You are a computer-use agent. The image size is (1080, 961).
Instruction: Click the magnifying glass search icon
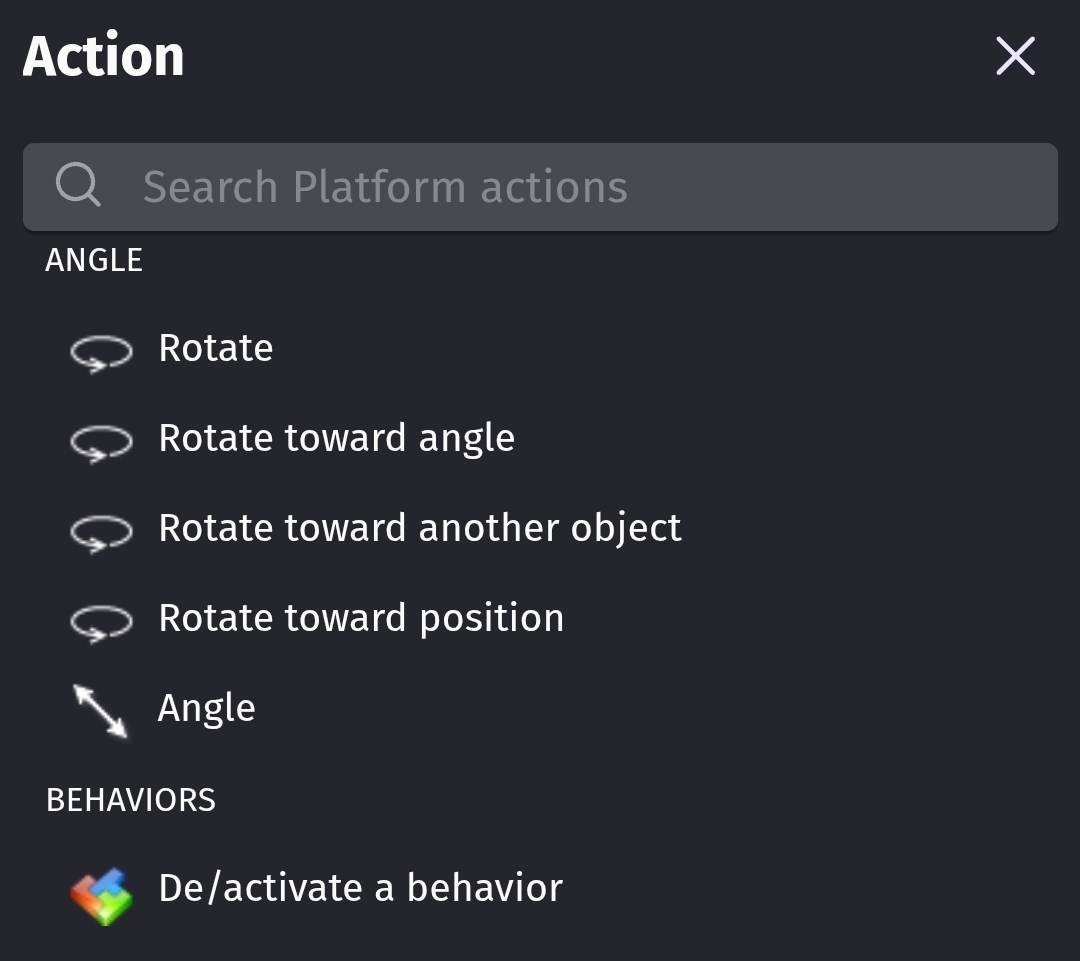pyautogui.click(x=78, y=186)
